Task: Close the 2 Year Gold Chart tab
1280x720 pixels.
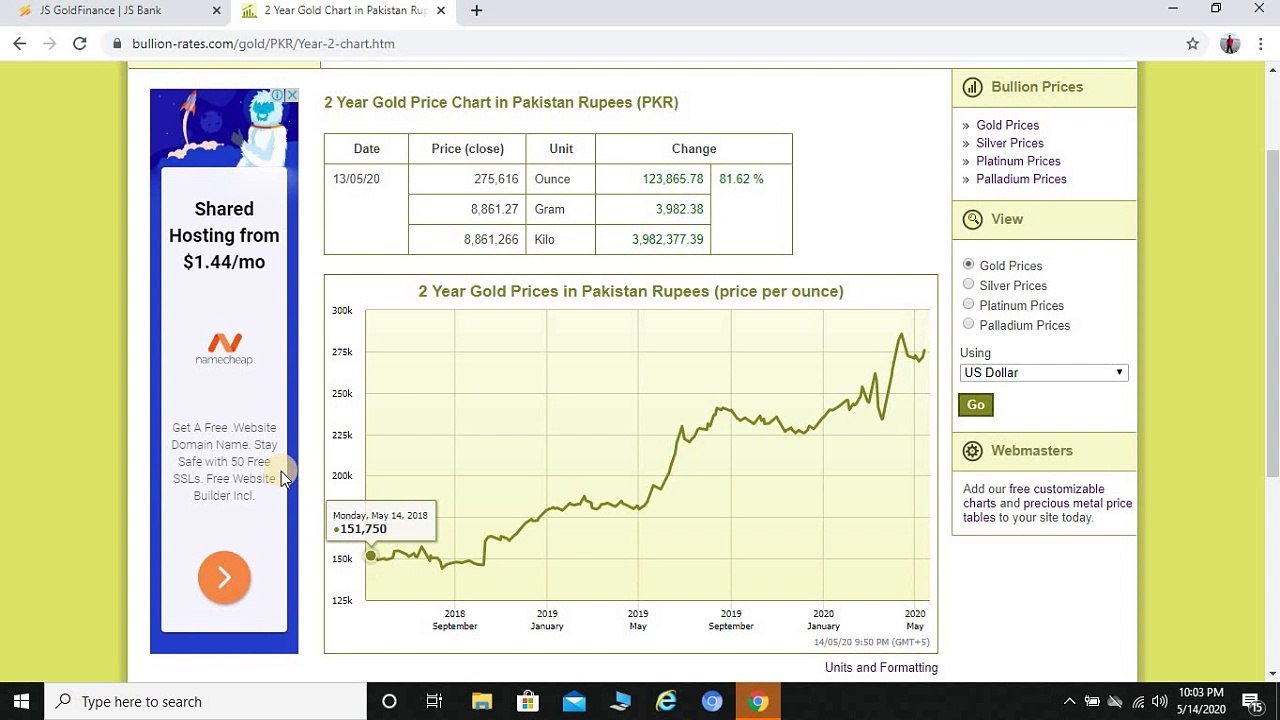Action: pos(441,11)
